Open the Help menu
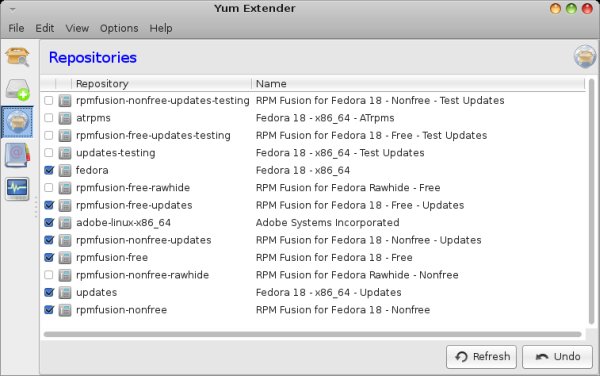The image size is (600, 376). pos(161,28)
